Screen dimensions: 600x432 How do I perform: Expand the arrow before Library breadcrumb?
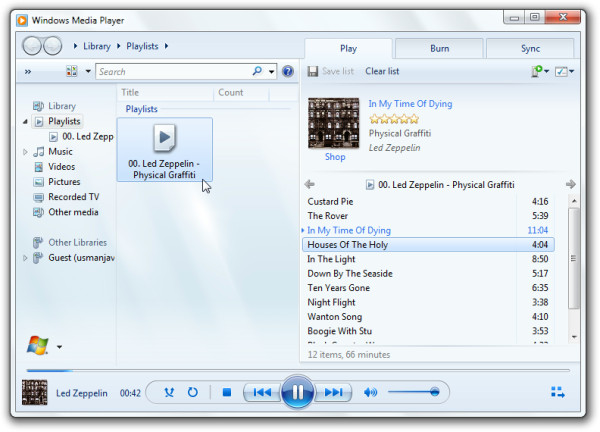tap(75, 46)
